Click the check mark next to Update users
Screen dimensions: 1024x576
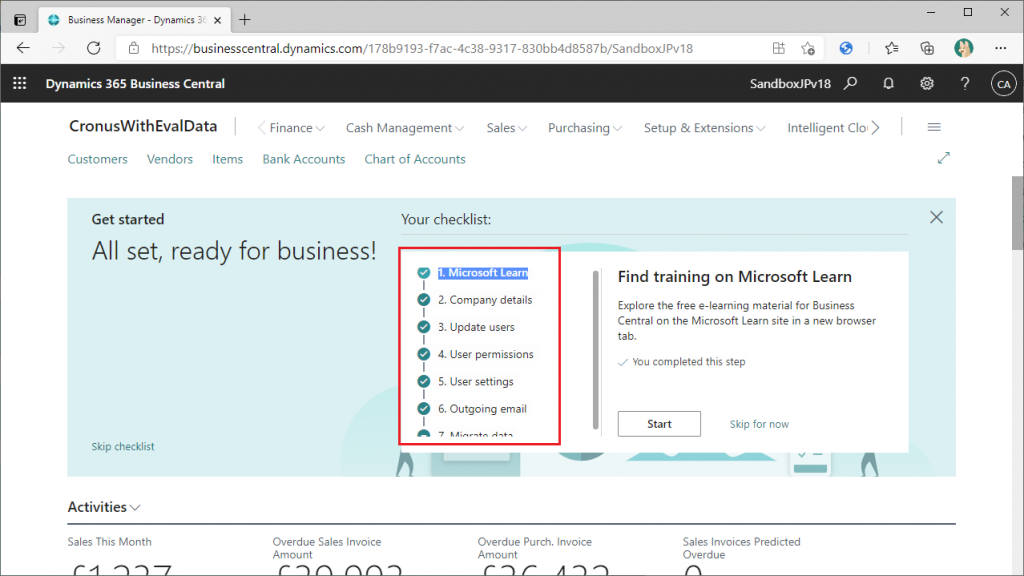pos(424,327)
